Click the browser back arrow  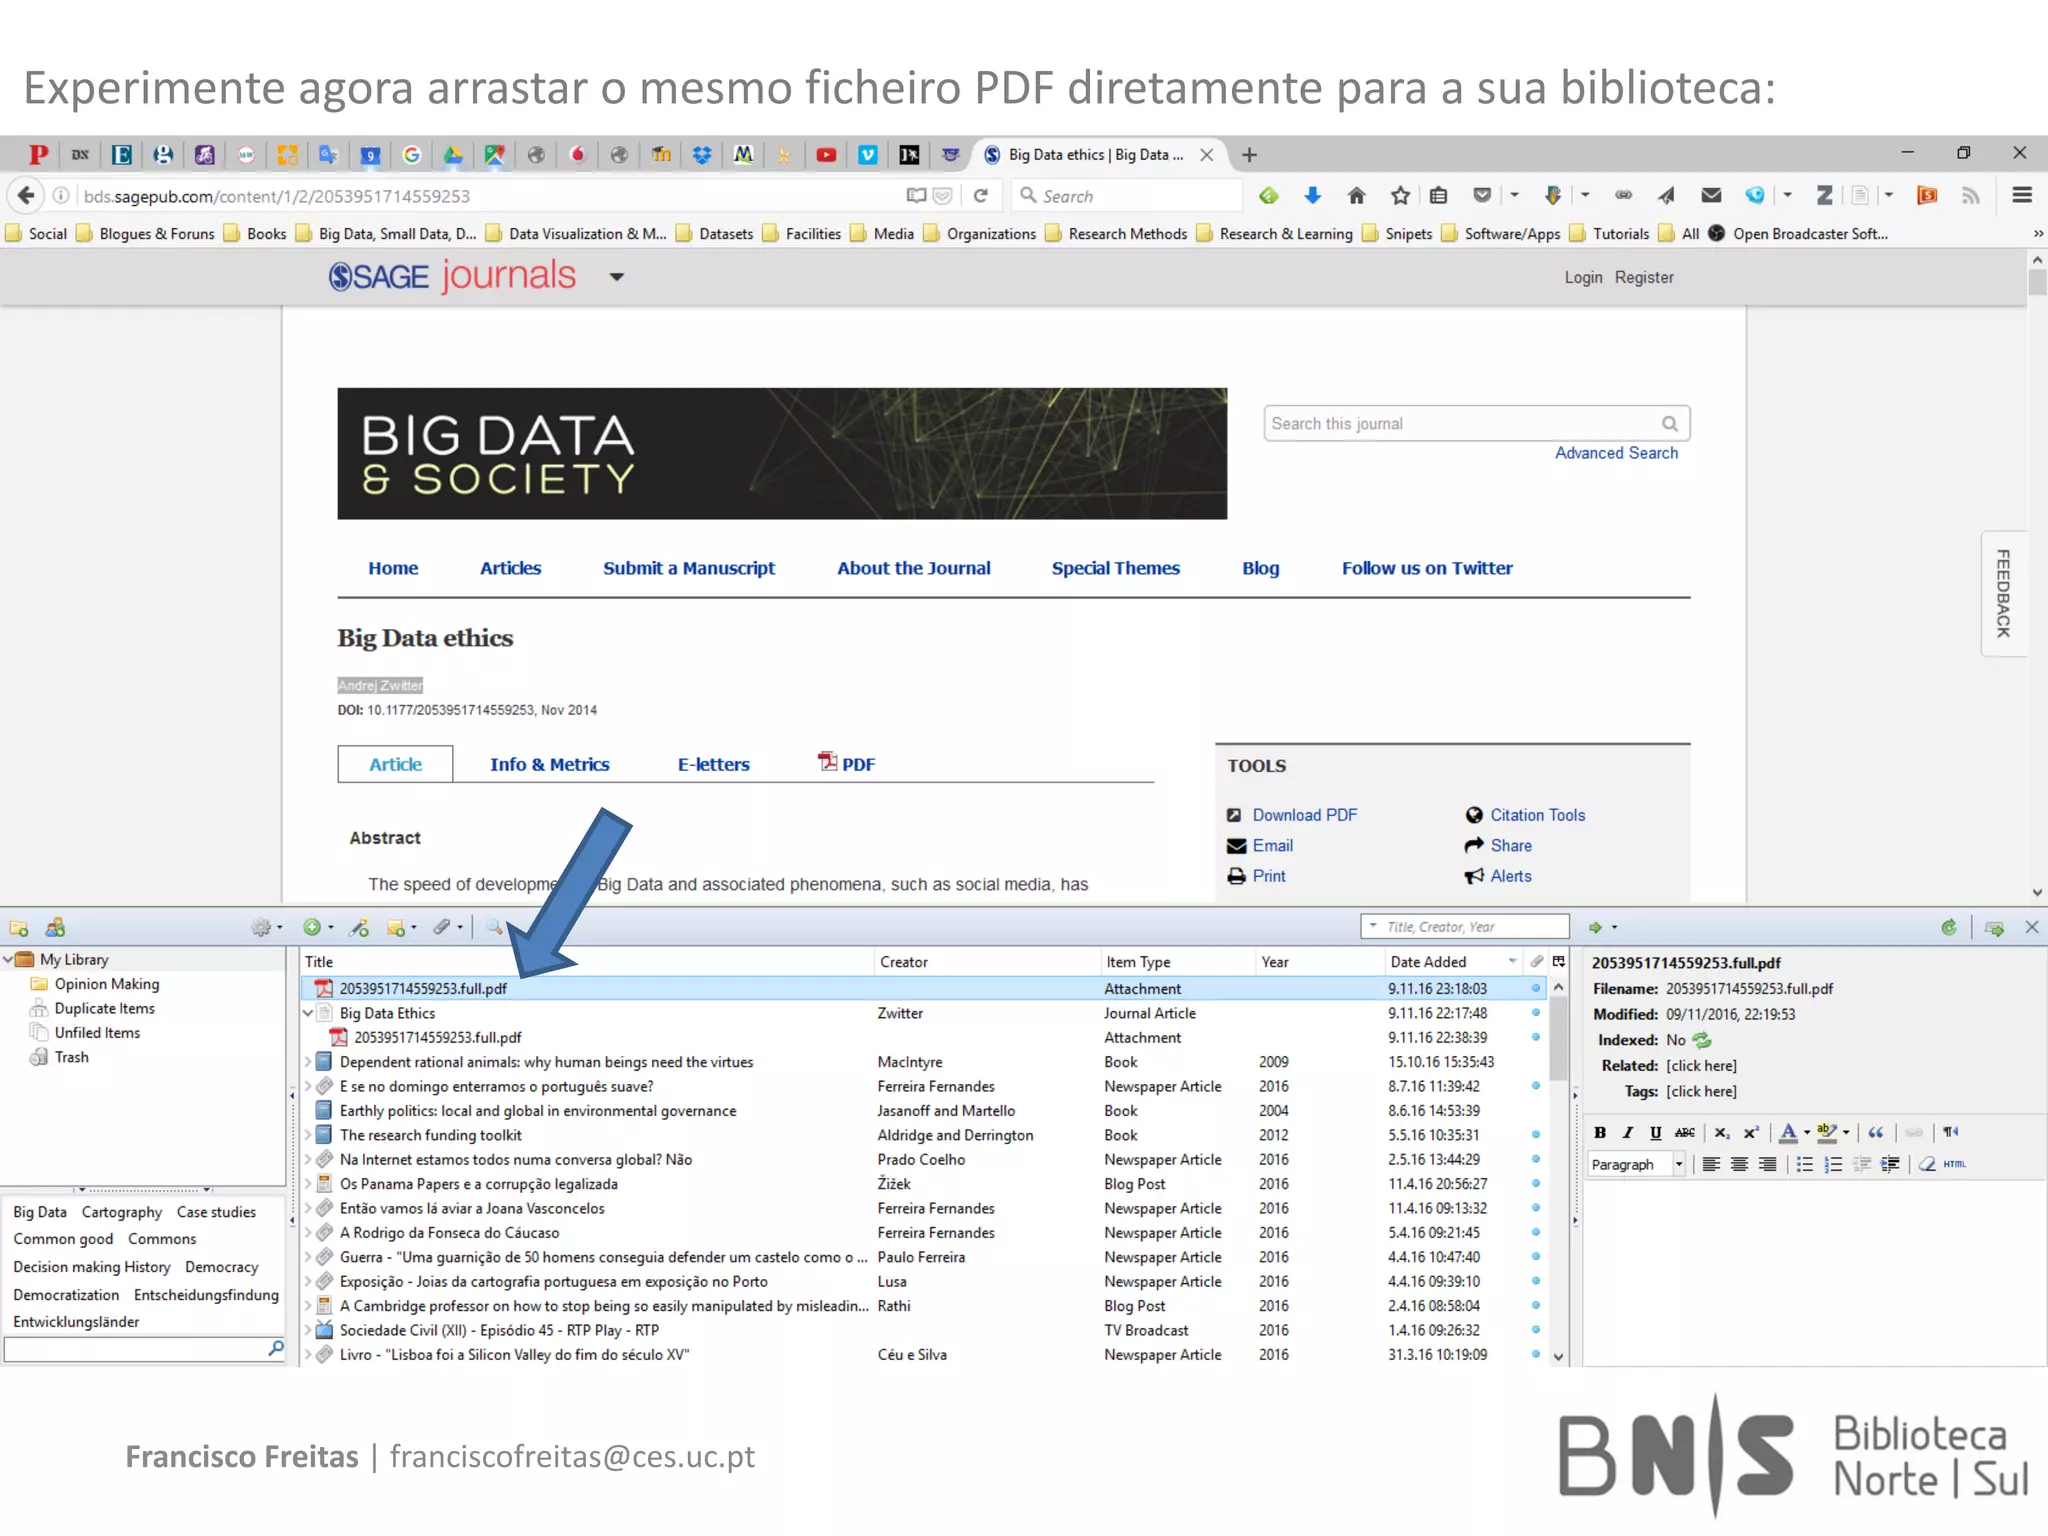coord(27,196)
